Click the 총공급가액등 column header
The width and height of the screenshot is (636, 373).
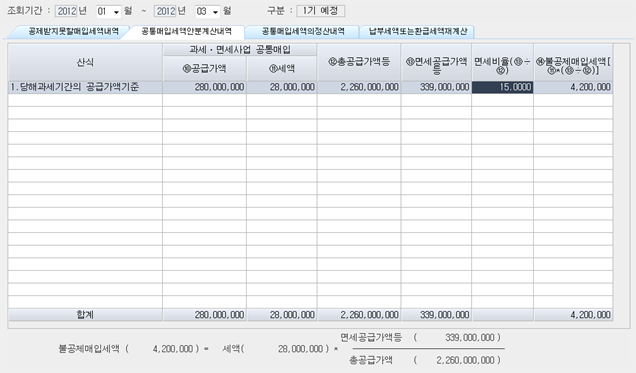point(359,62)
